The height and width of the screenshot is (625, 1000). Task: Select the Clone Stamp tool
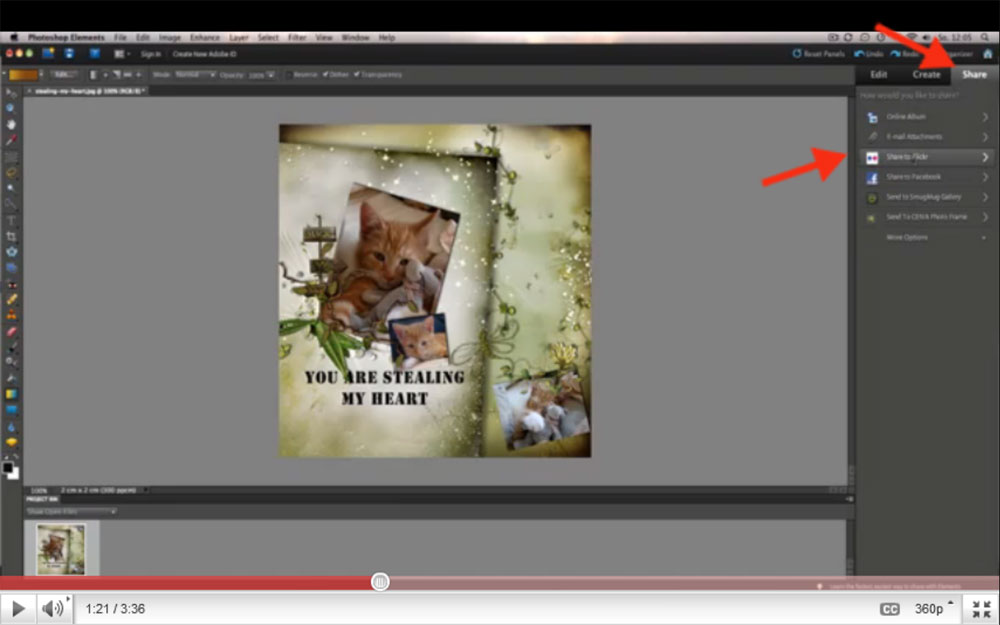[11, 315]
